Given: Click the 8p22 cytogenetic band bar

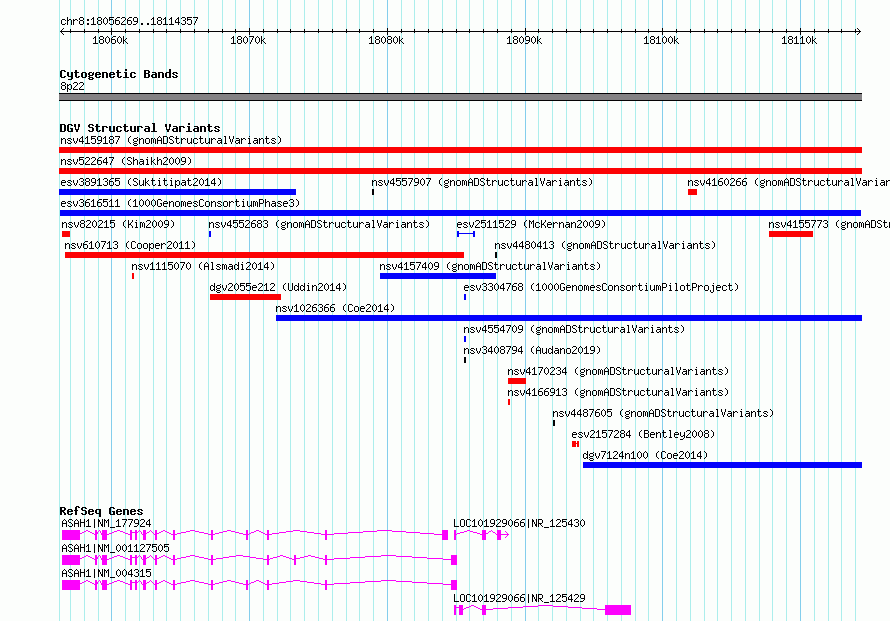Looking at the screenshot, I should 460,97.
